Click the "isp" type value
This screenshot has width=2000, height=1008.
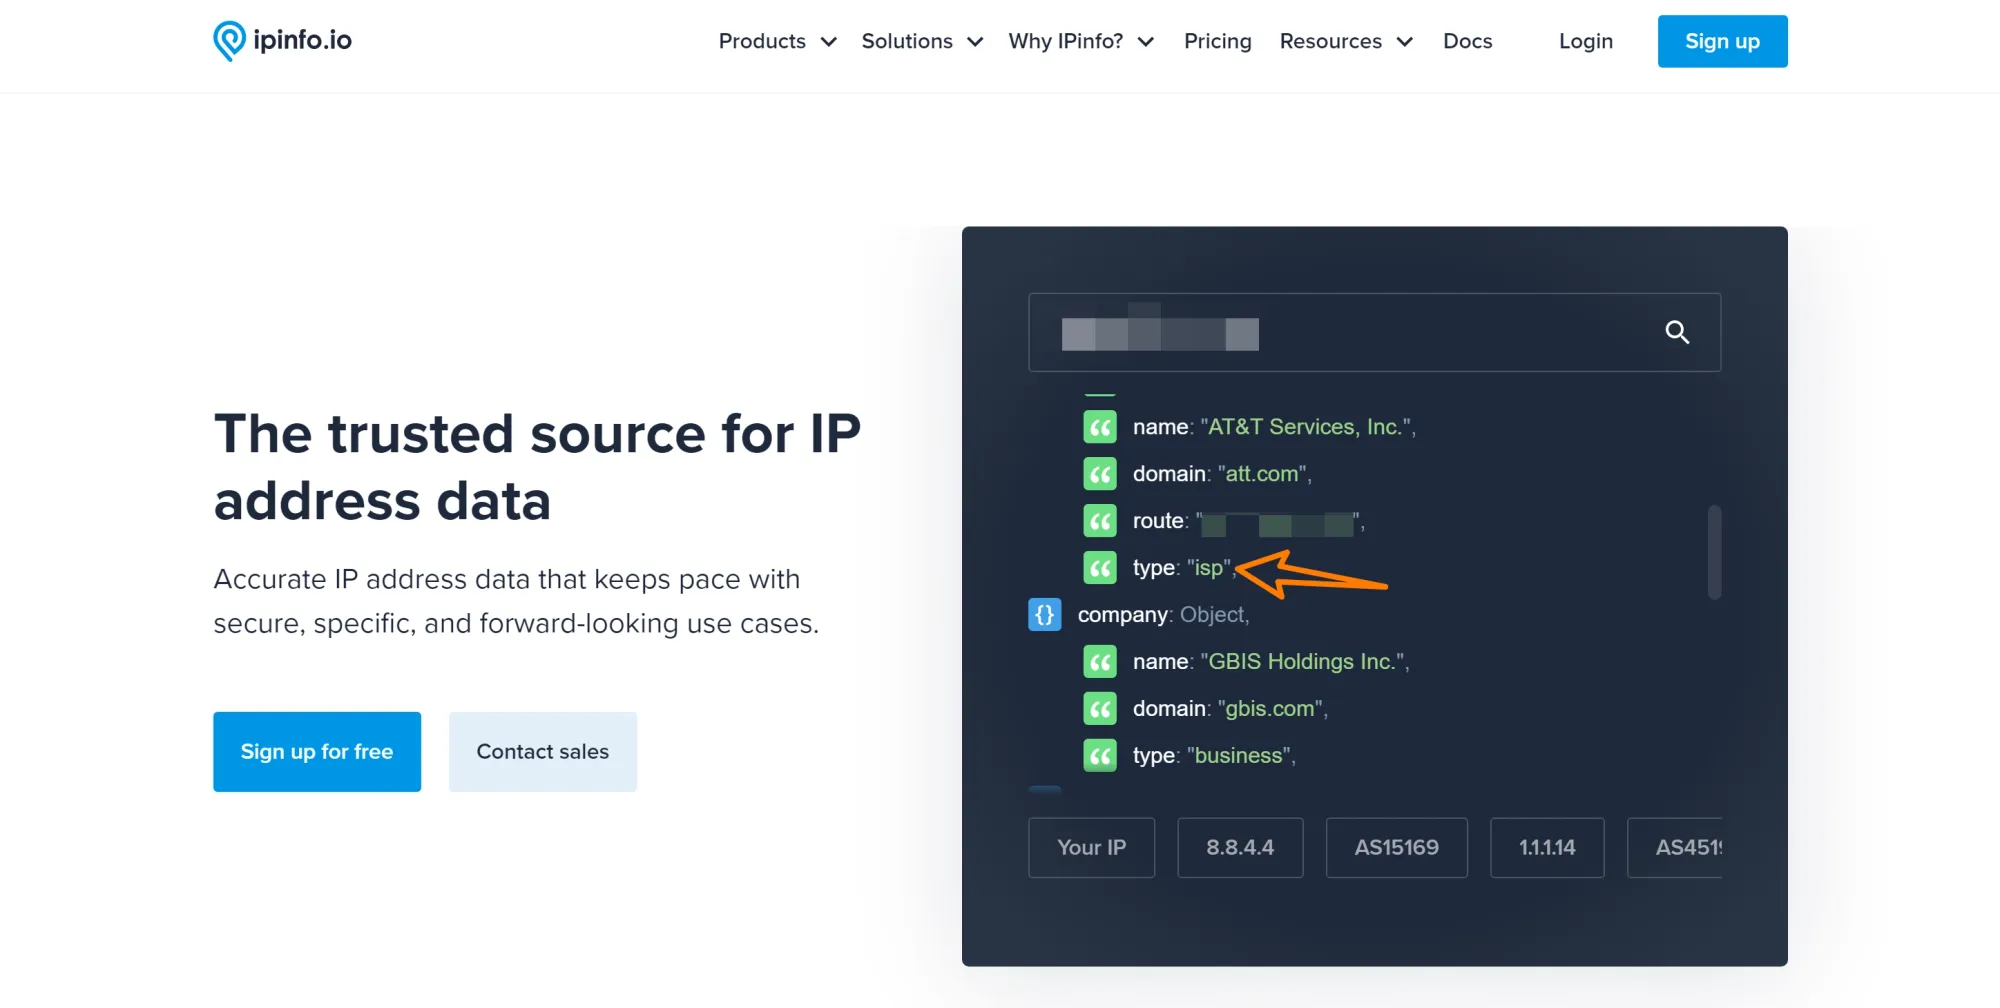coord(1209,568)
